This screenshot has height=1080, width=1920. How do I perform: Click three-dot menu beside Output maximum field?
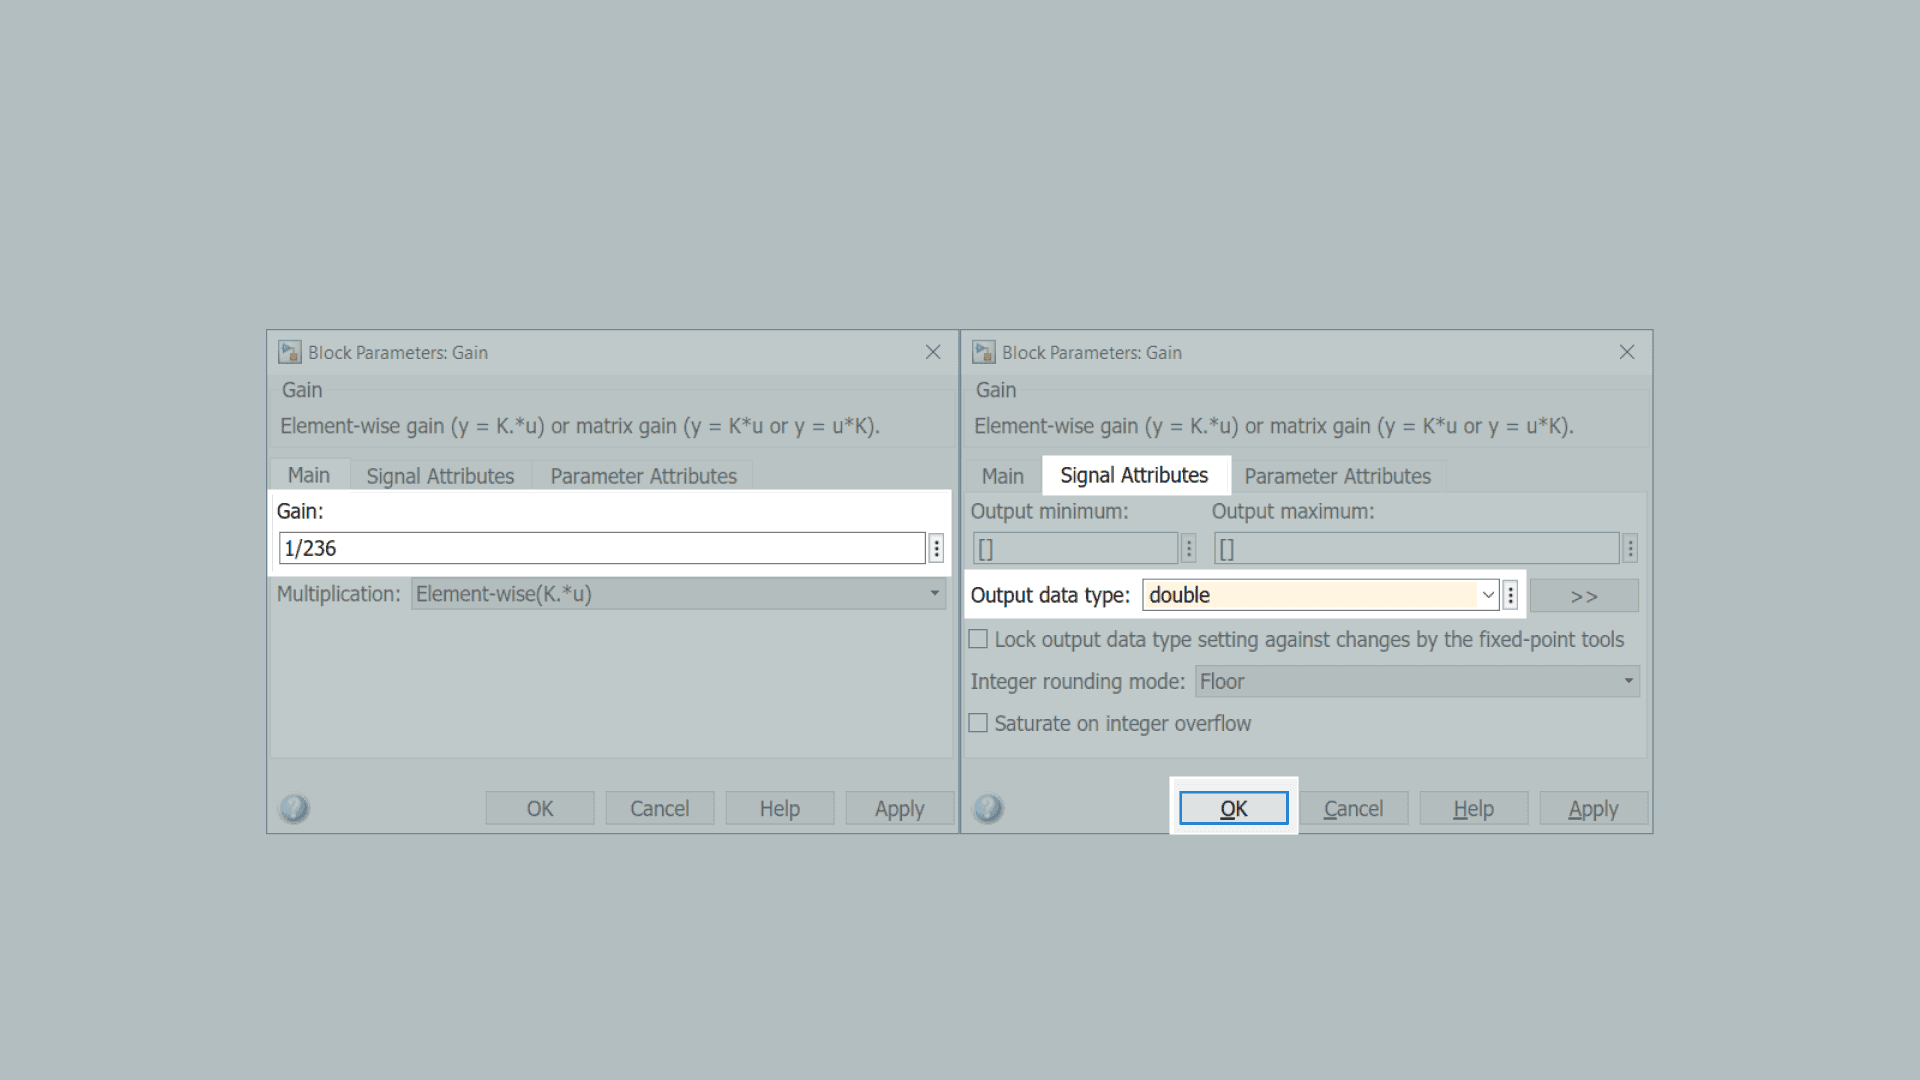[x=1630, y=548]
